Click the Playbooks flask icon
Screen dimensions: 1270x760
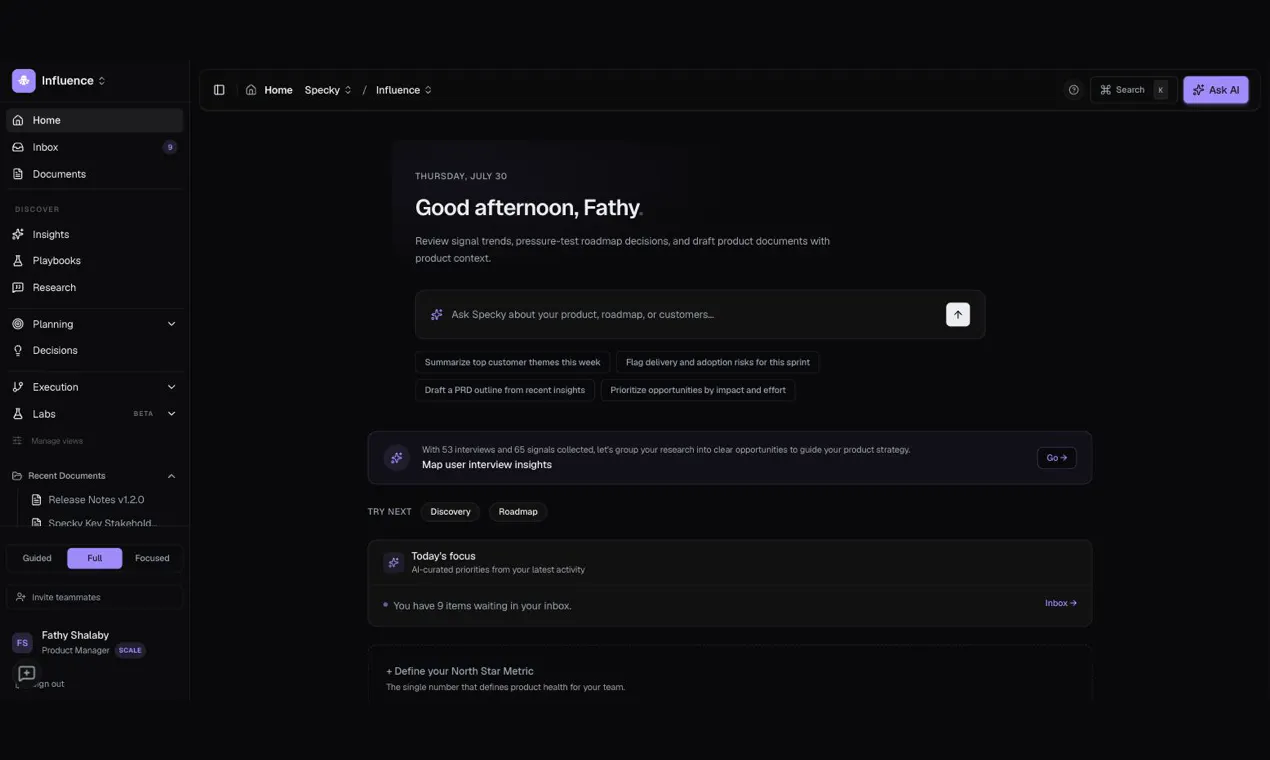click(x=18, y=261)
